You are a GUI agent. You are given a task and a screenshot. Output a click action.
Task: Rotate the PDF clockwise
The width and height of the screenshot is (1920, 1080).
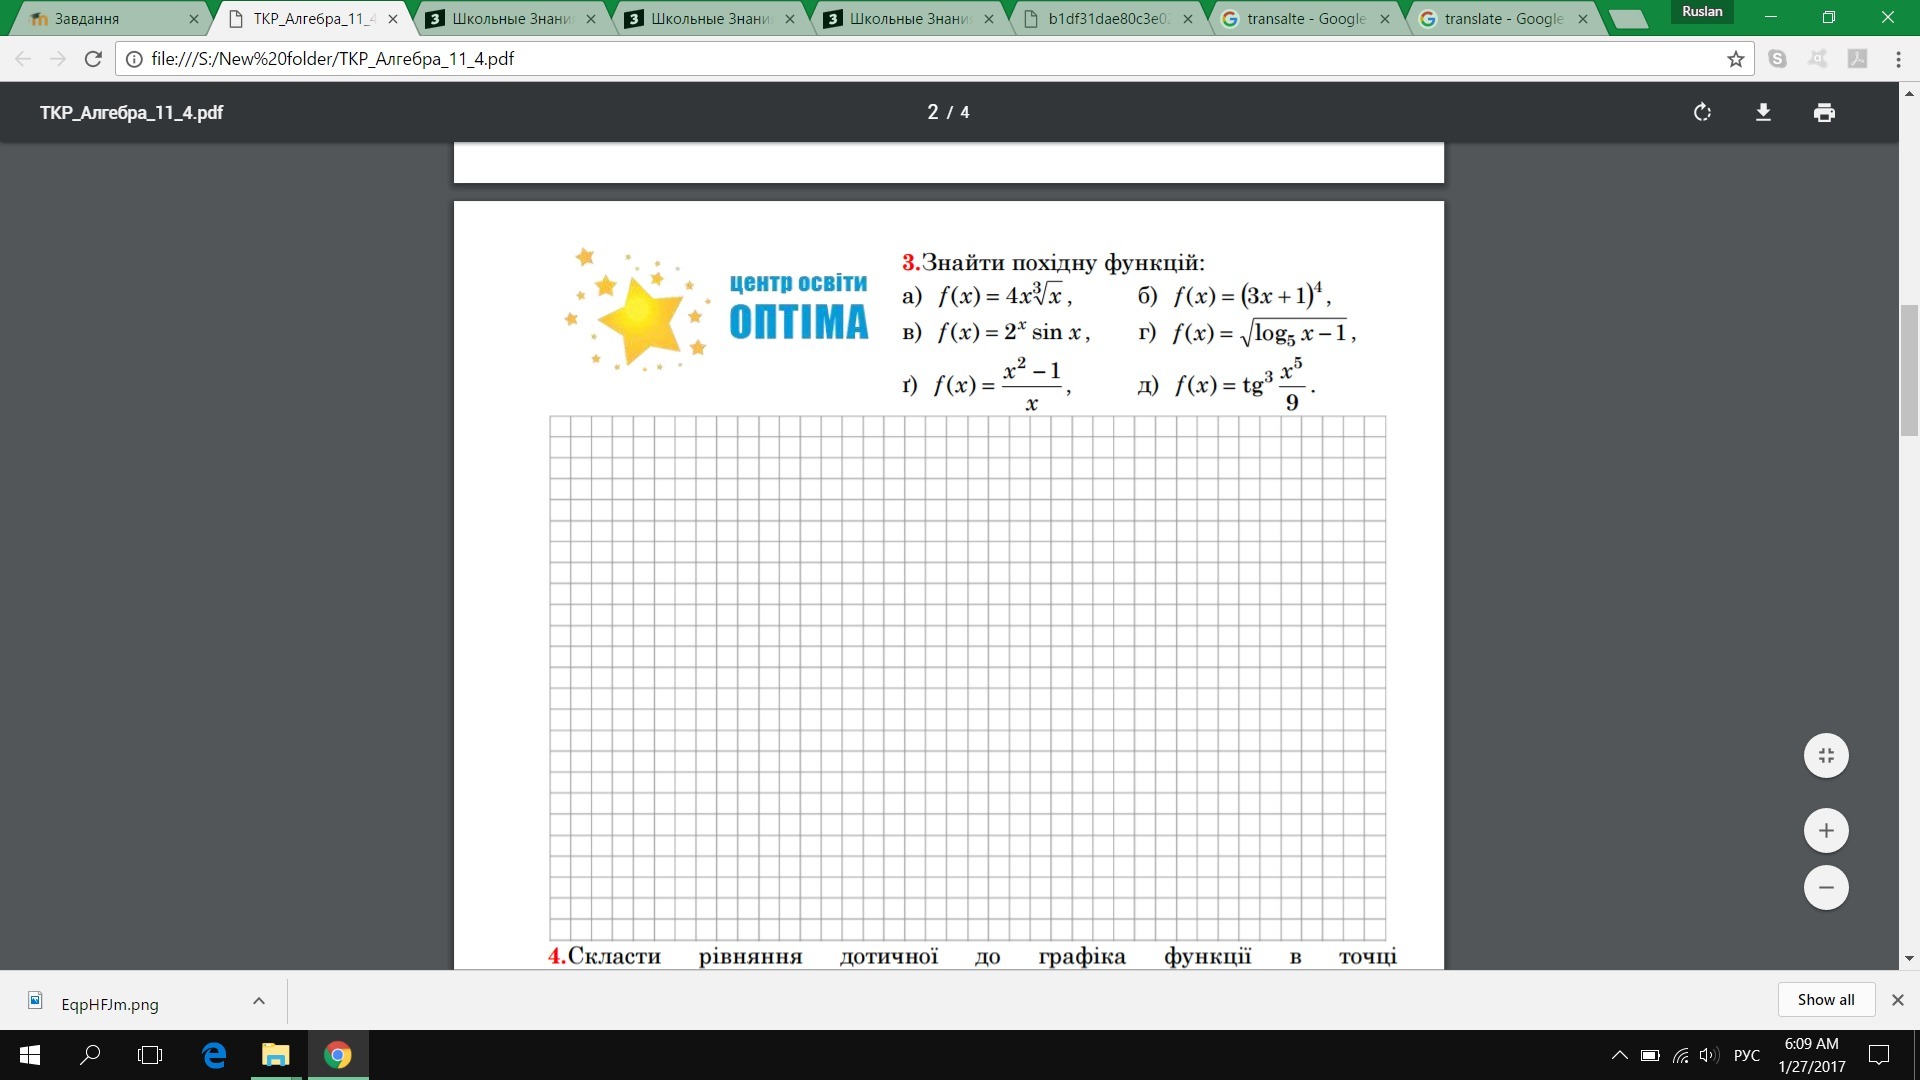[1702, 112]
